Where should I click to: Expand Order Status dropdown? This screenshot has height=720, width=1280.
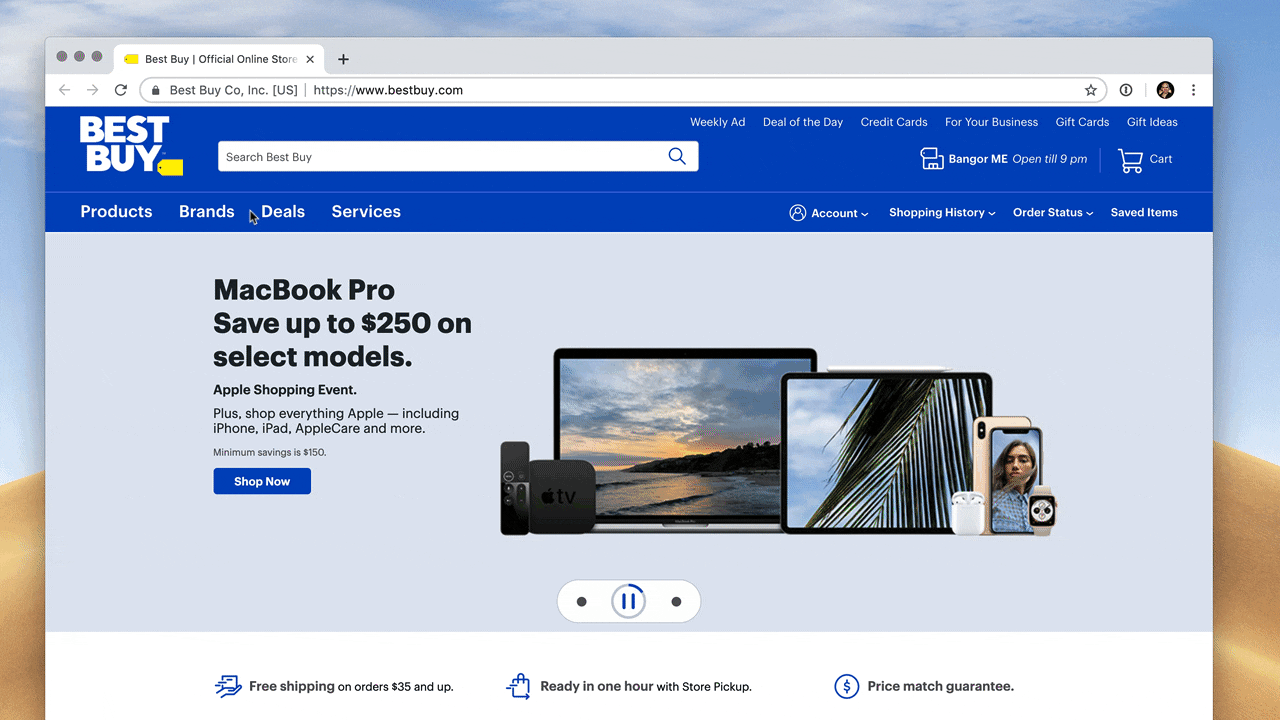(x=1053, y=213)
